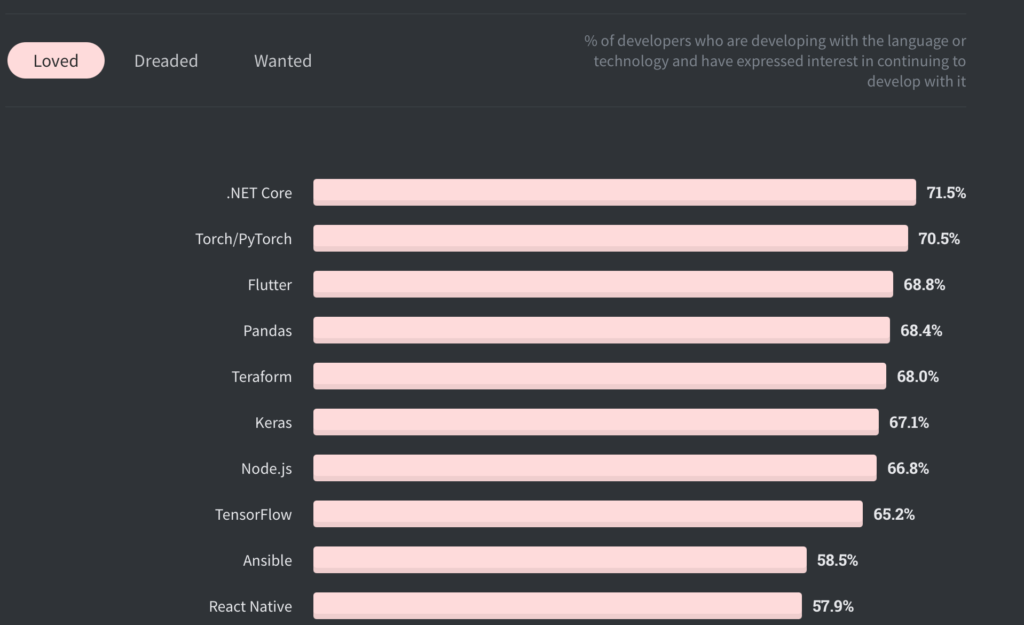Select the Flutter bar

(x=603, y=284)
